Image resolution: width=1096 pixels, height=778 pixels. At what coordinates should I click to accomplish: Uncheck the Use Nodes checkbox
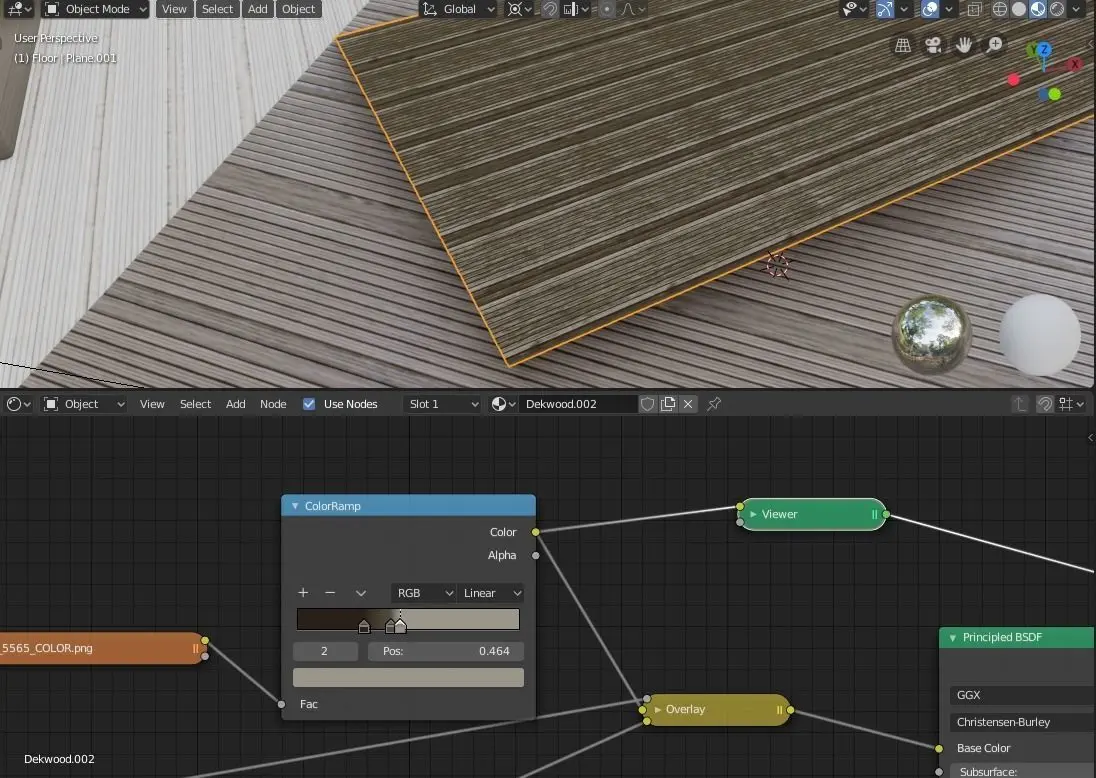(309, 404)
